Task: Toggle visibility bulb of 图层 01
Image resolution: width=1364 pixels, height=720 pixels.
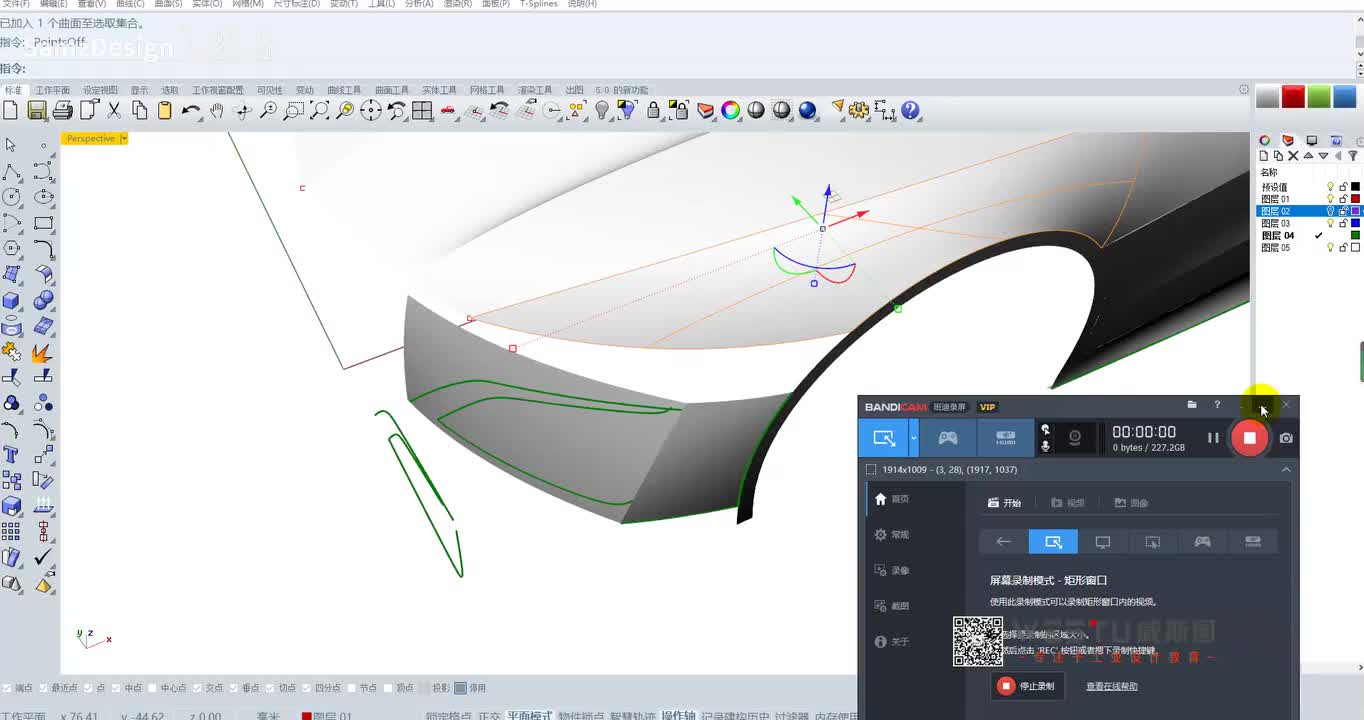Action: [1330, 199]
